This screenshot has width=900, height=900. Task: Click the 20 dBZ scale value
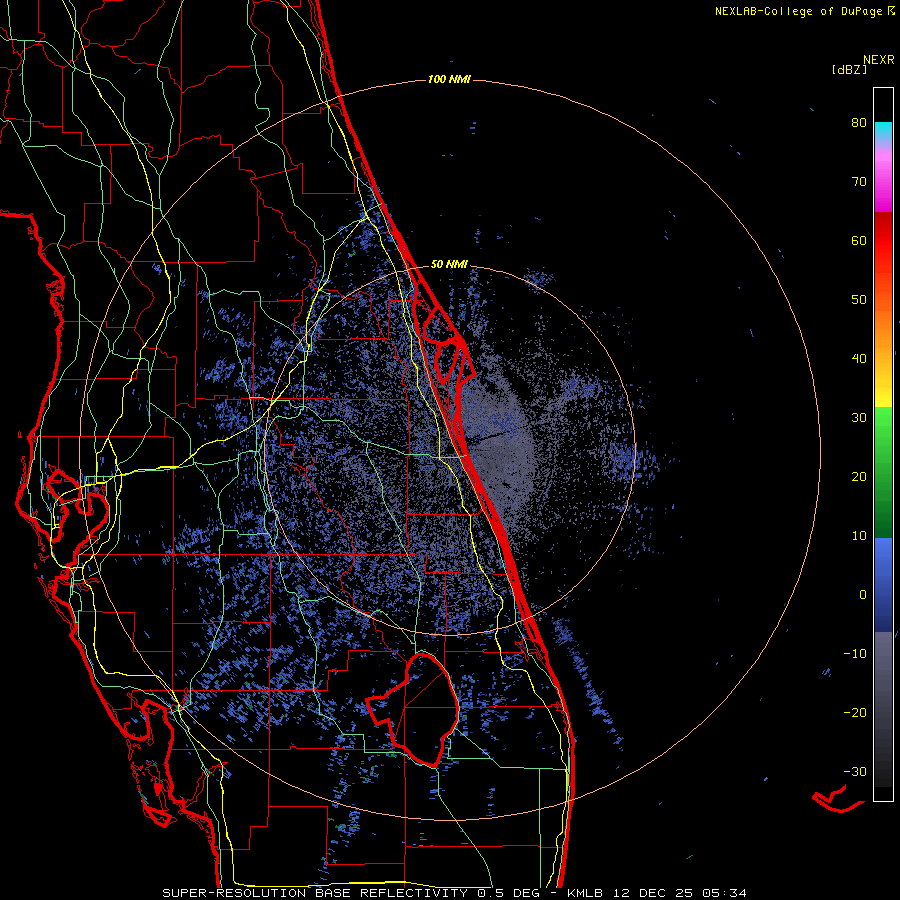tap(859, 477)
